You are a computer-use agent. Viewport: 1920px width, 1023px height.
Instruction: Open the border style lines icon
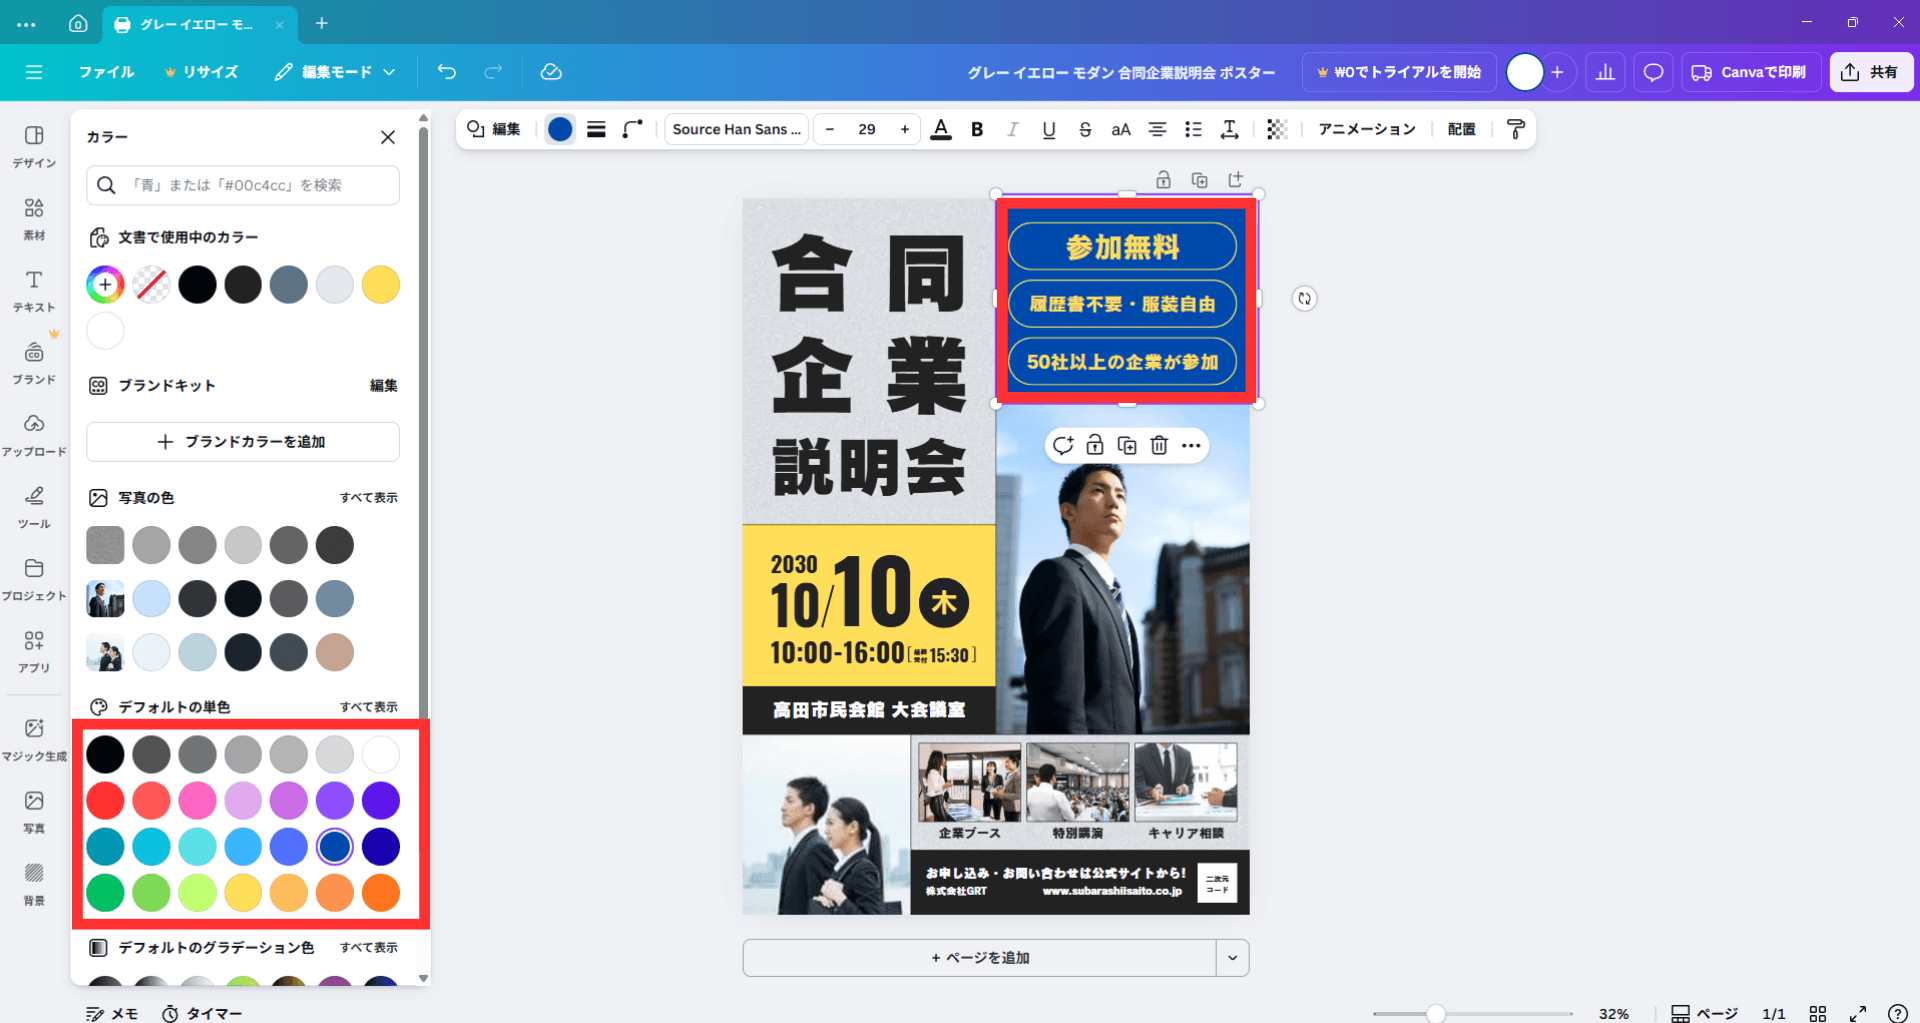click(596, 129)
